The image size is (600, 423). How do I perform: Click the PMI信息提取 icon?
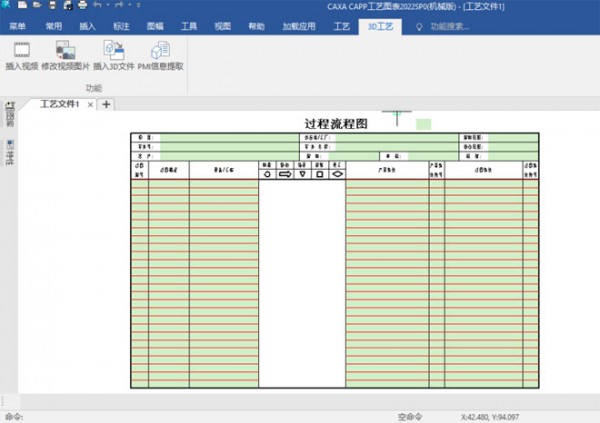(x=160, y=50)
